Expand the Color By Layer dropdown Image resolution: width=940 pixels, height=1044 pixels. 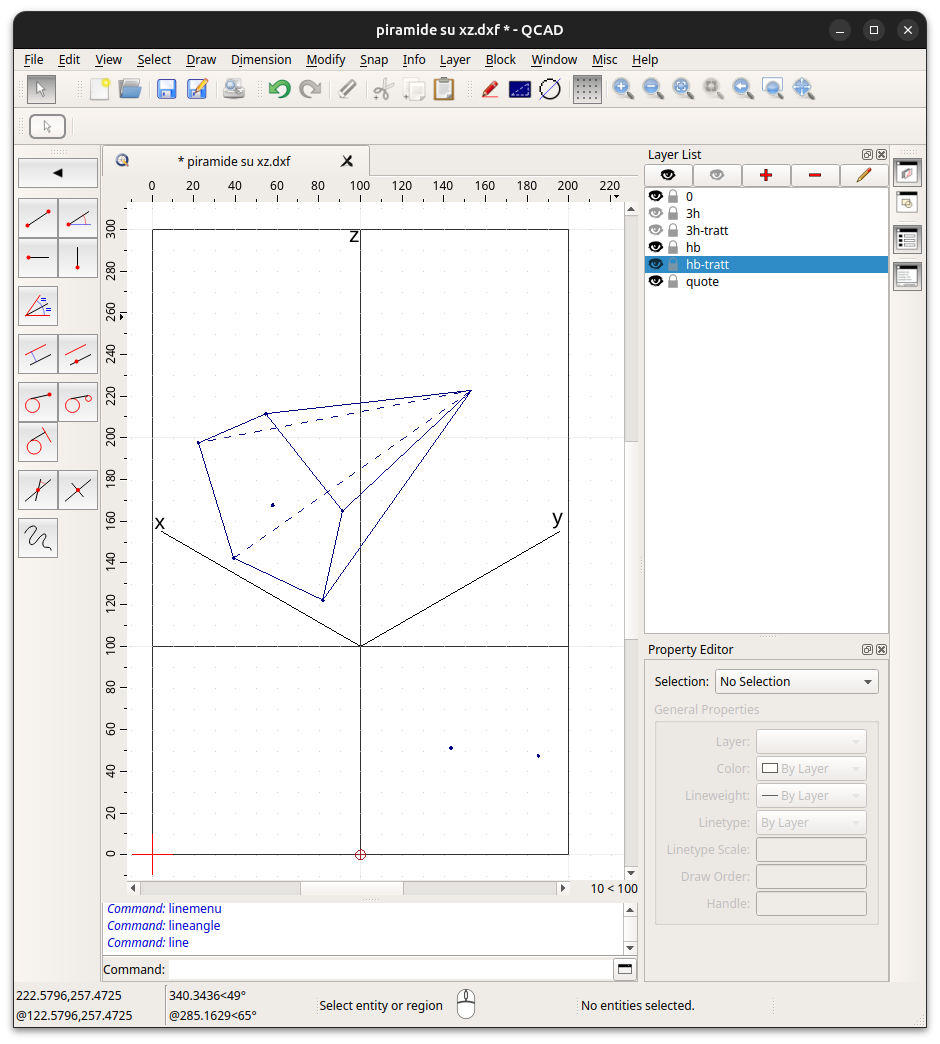click(811, 769)
